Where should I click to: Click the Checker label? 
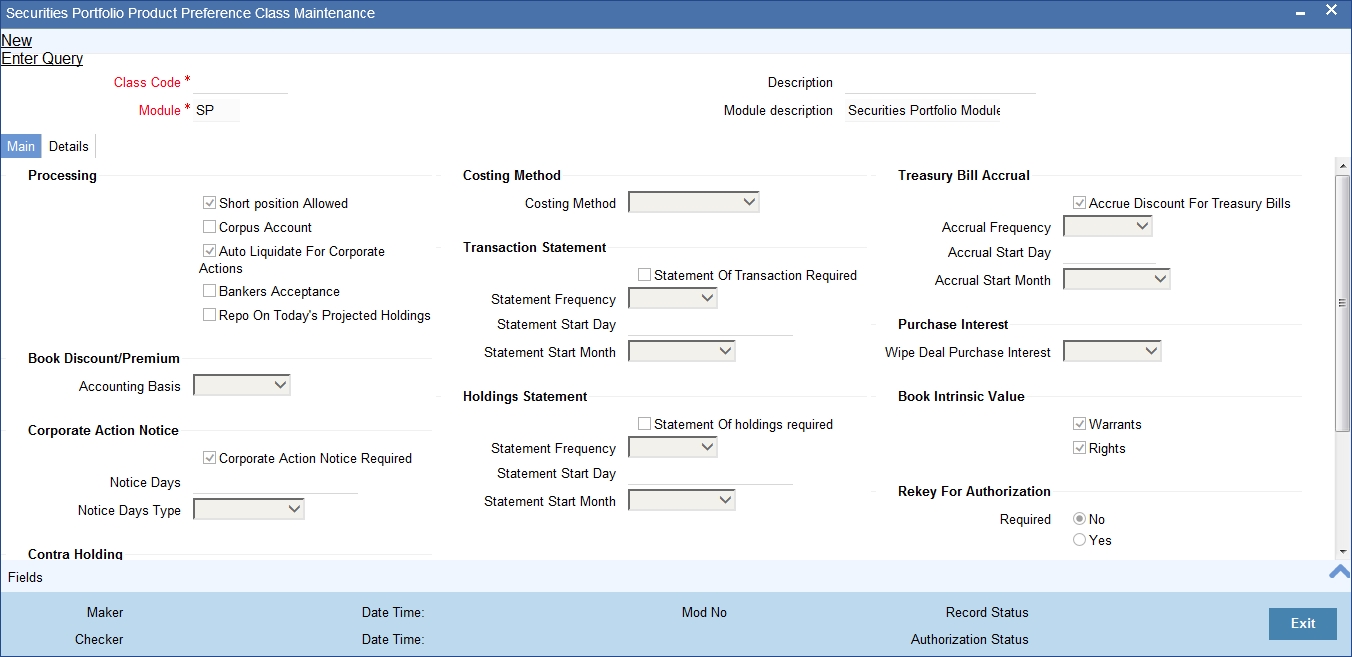coord(99,639)
